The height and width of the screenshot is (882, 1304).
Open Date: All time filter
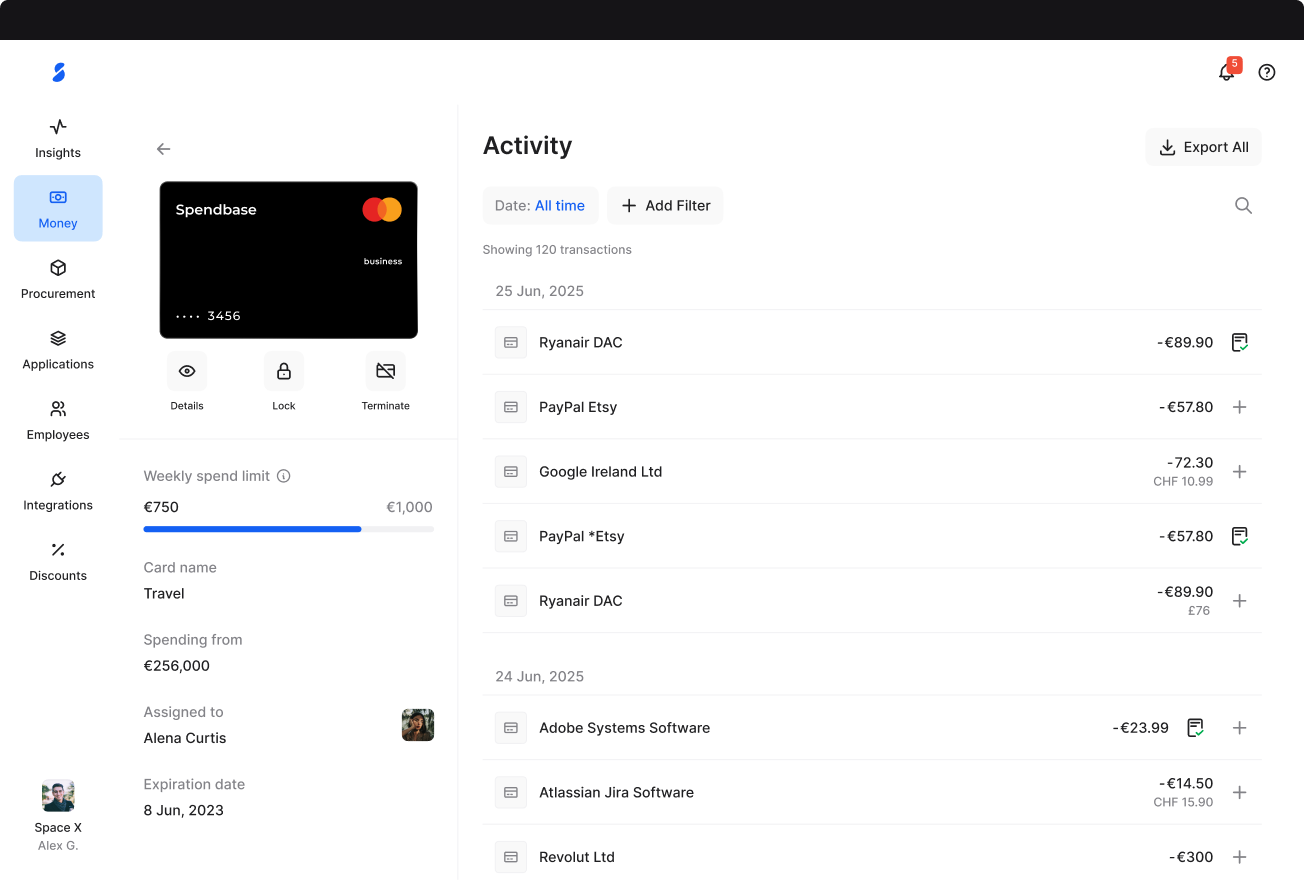(540, 205)
